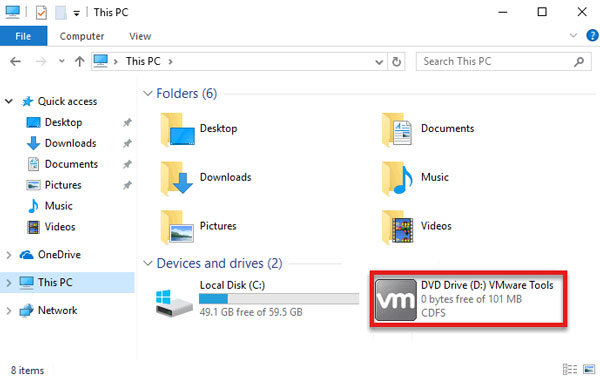Select Downloads in Quick access sidebar

[x=70, y=143]
